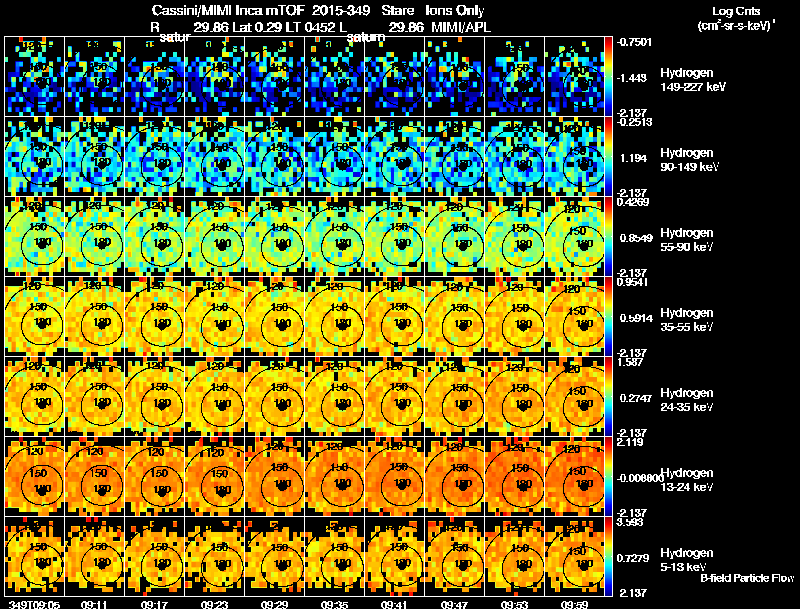The image size is (800, 609).
Task: Pick the 09:53 image in the 24-35 keV row
Action: (x=514, y=396)
